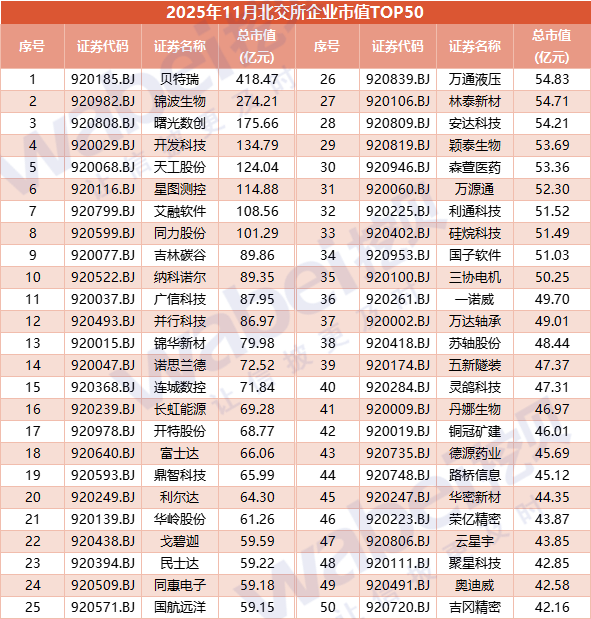
Task: Click the name 诺思兰德
Action: [x=180, y=366]
